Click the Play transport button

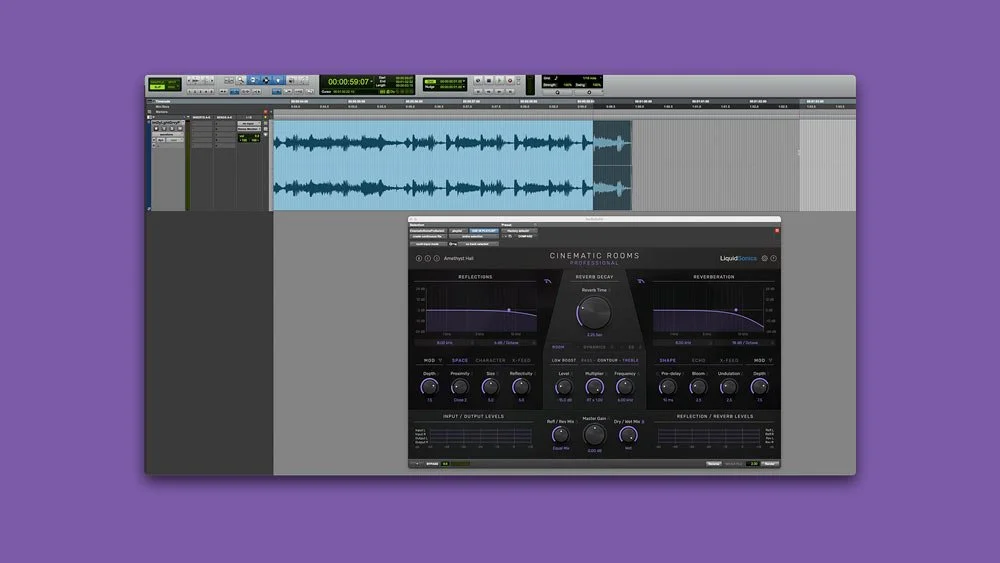(500, 80)
